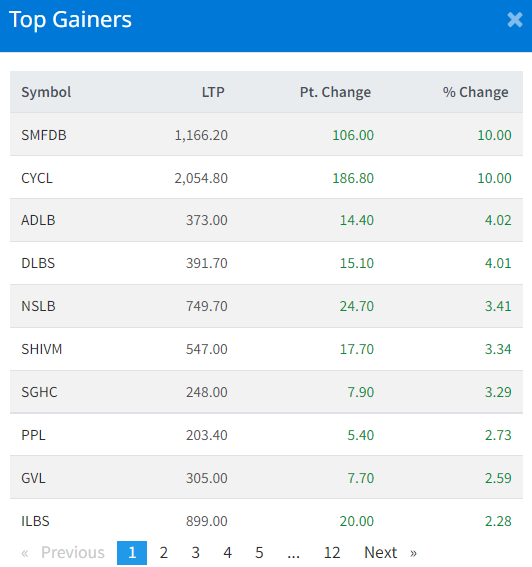Screen dimensions: 532x567
Task: Jump to last page 12
Action: pos(332,553)
